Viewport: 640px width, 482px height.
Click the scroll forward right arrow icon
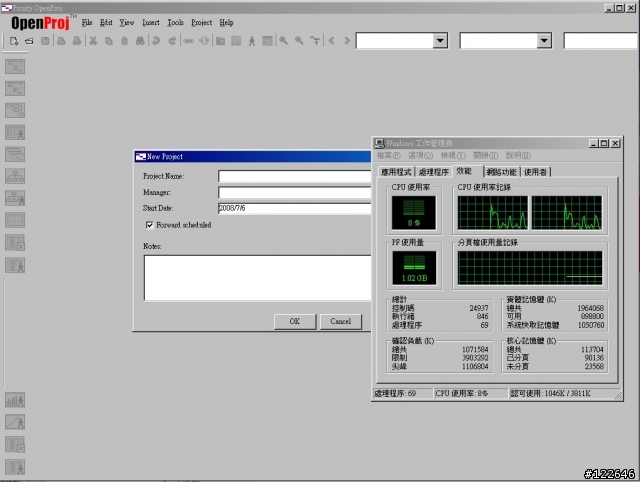click(347, 41)
